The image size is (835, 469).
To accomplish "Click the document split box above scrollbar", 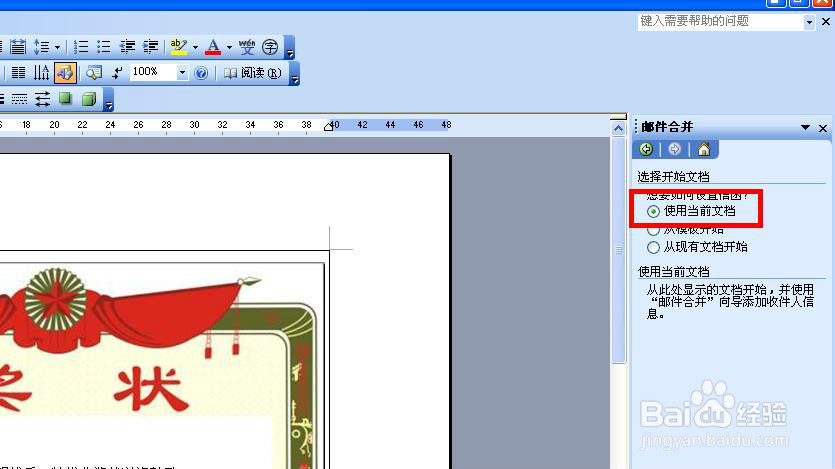I will point(618,117).
